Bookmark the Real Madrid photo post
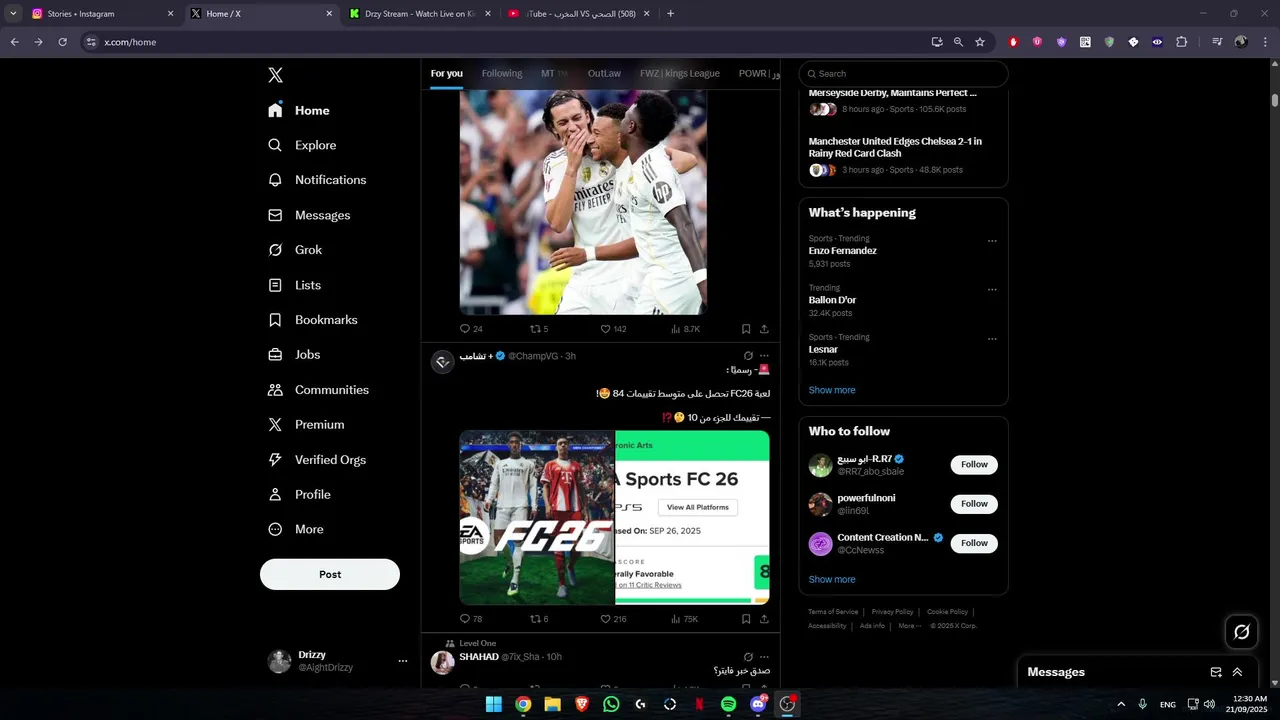Screen dimensions: 1280x720 coord(746,329)
